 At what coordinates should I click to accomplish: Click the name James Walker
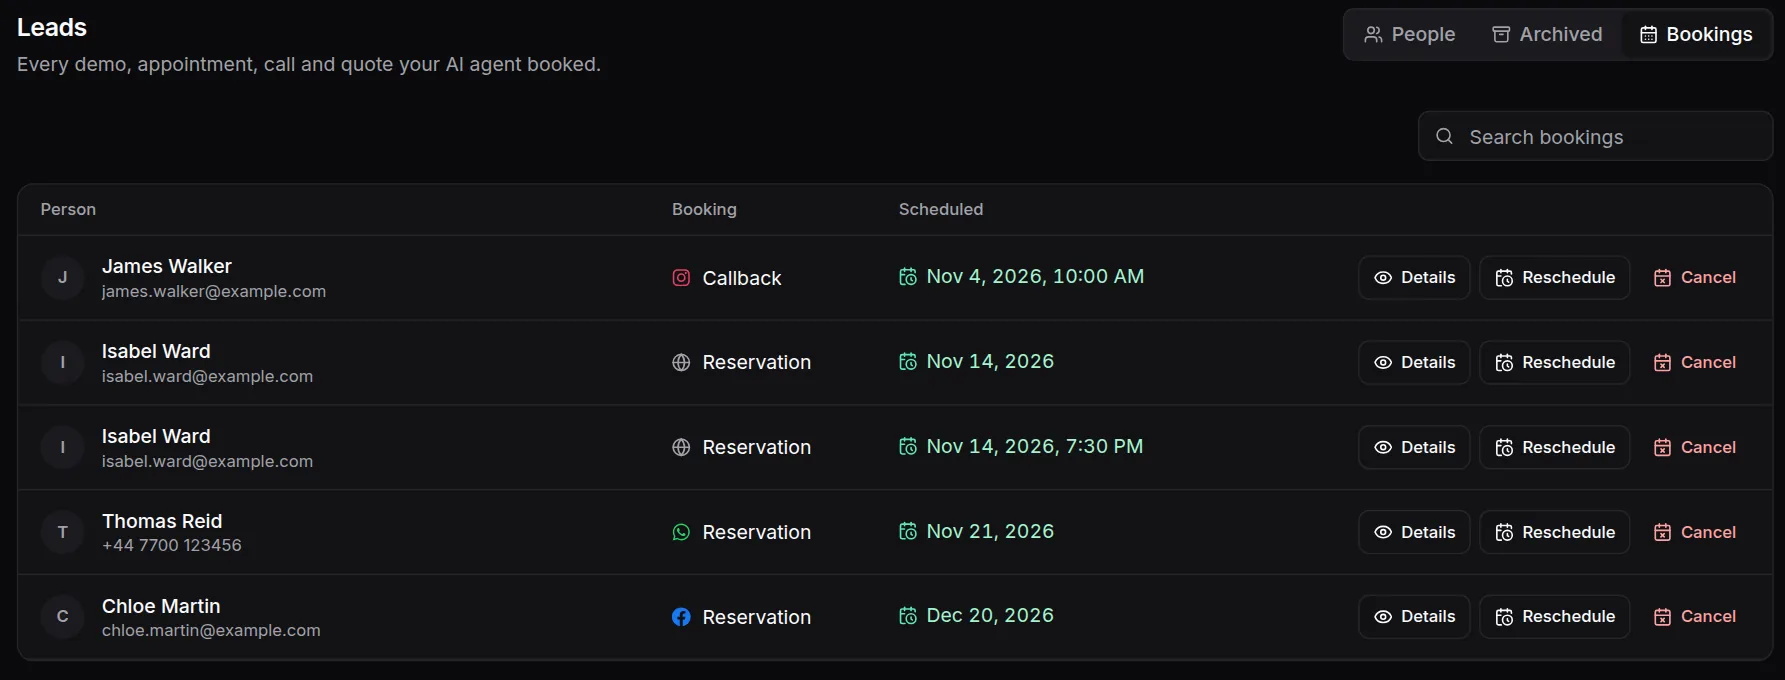167,266
